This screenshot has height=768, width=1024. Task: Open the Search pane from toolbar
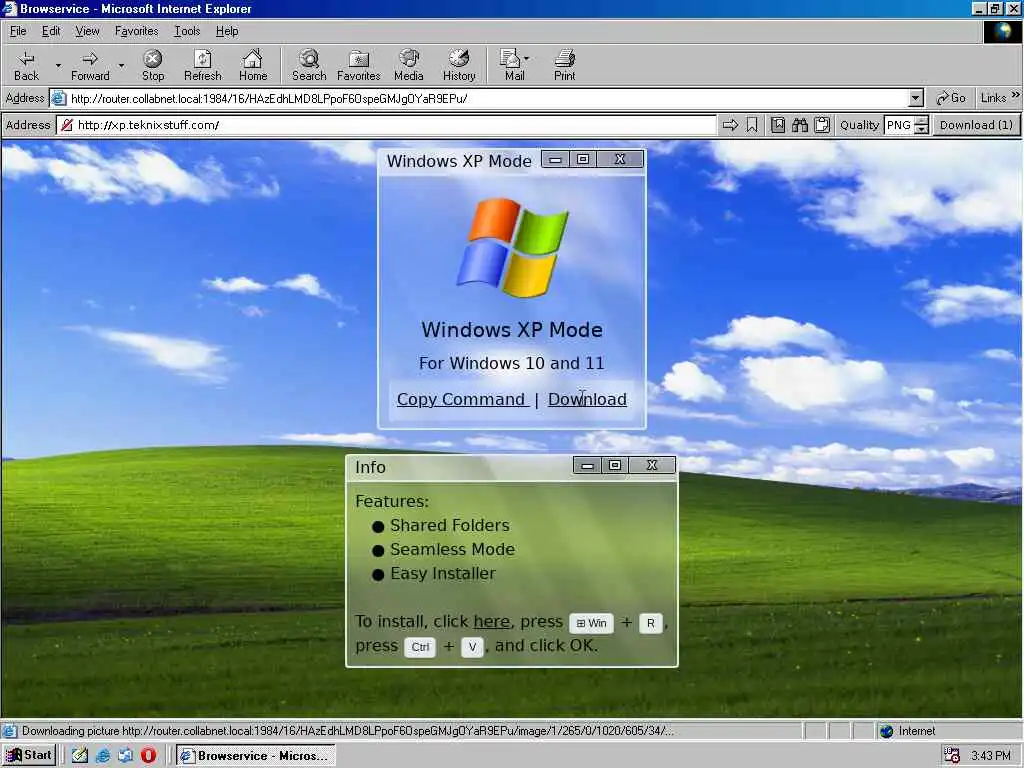(309, 65)
